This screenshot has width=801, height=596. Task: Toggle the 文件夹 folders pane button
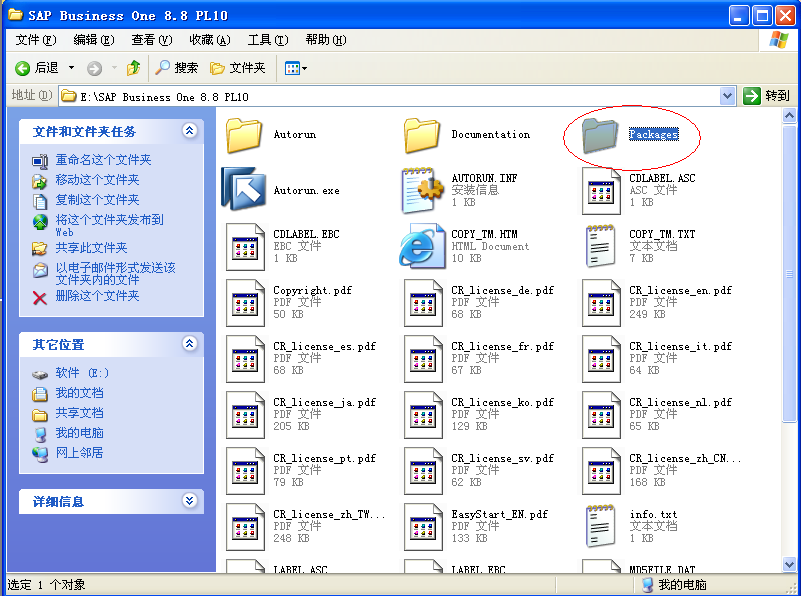(238, 68)
